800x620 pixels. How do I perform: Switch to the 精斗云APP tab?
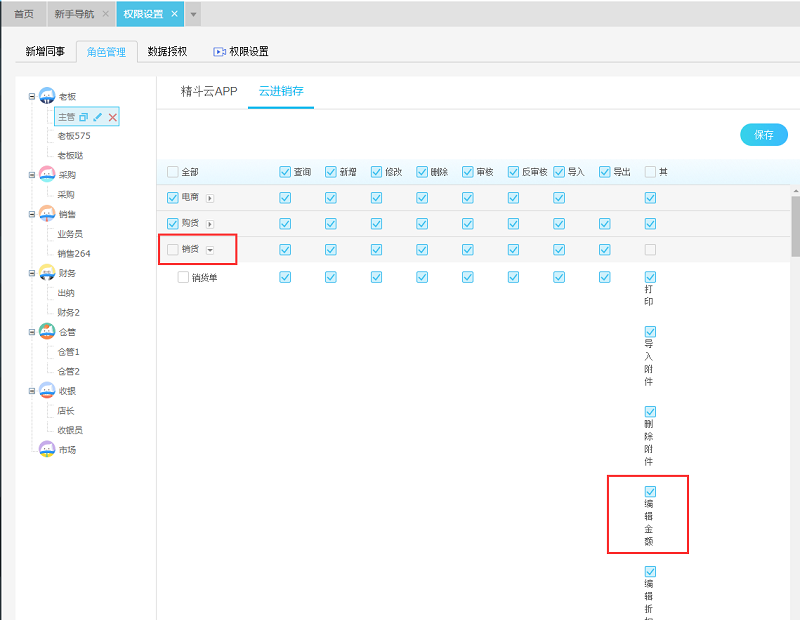point(208,91)
